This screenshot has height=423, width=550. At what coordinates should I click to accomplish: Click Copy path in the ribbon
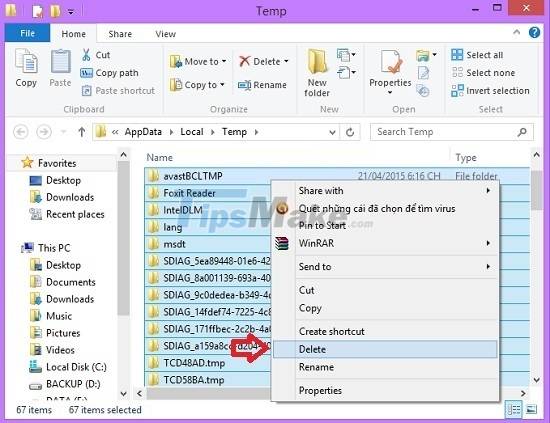point(109,73)
